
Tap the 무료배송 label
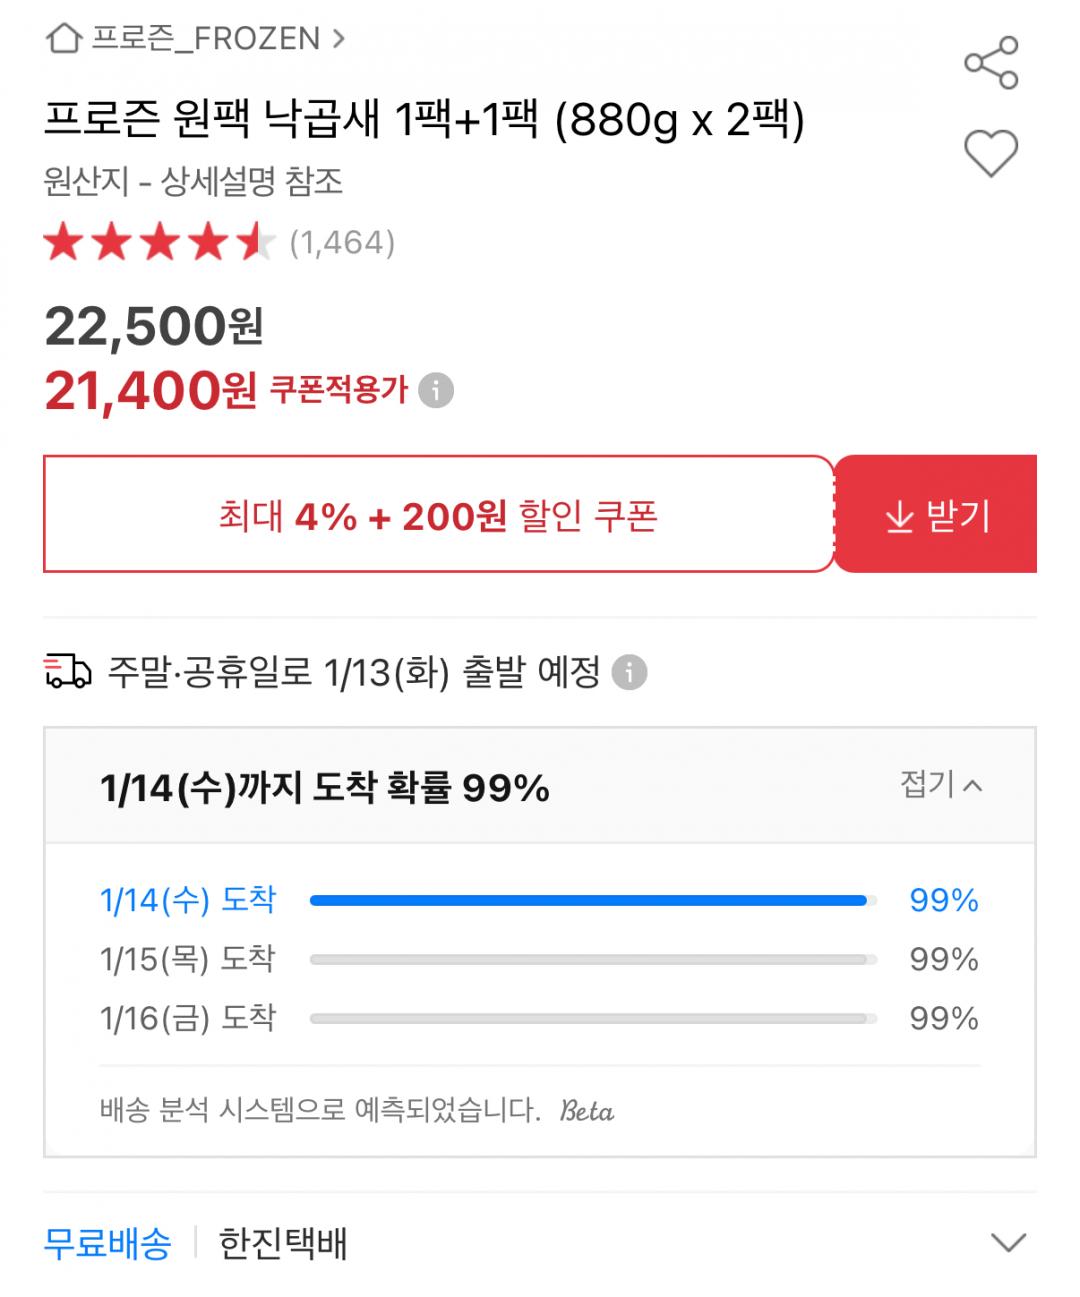click(107, 1243)
